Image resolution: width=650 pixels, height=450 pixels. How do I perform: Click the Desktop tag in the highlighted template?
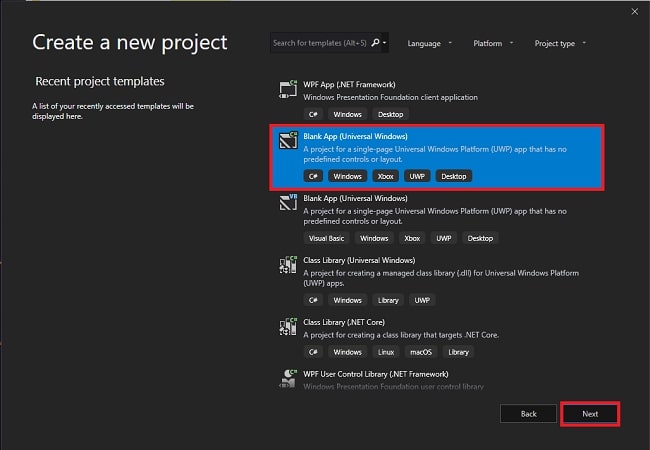click(x=454, y=176)
